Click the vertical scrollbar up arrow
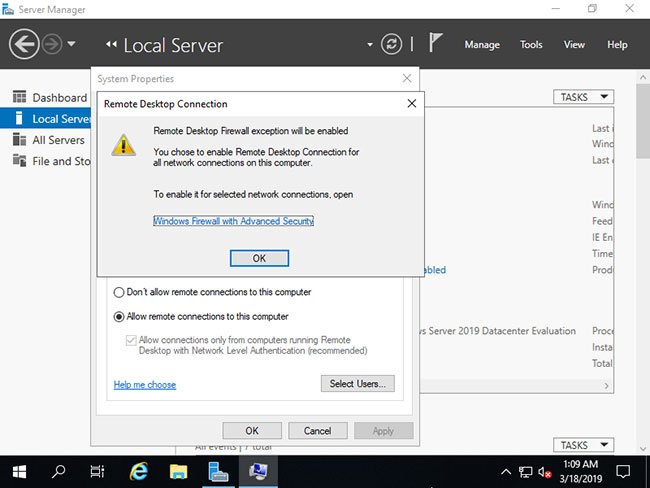 [643, 77]
